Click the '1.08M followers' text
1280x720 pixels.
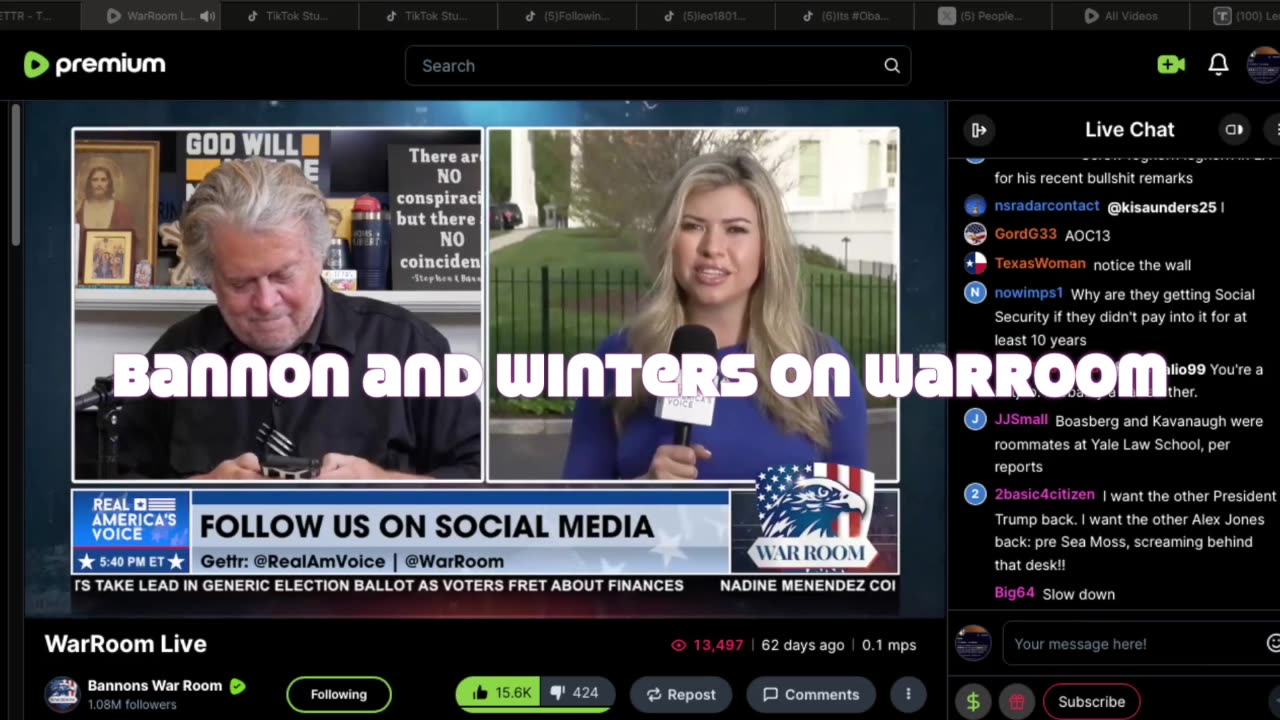pyautogui.click(x=132, y=704)
